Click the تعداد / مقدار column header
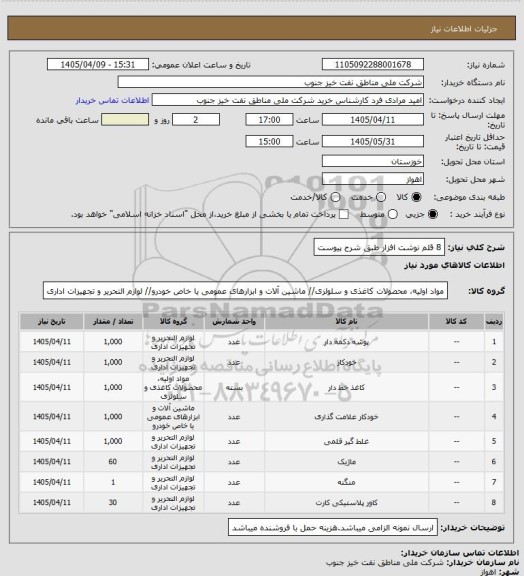 point(113,321)
